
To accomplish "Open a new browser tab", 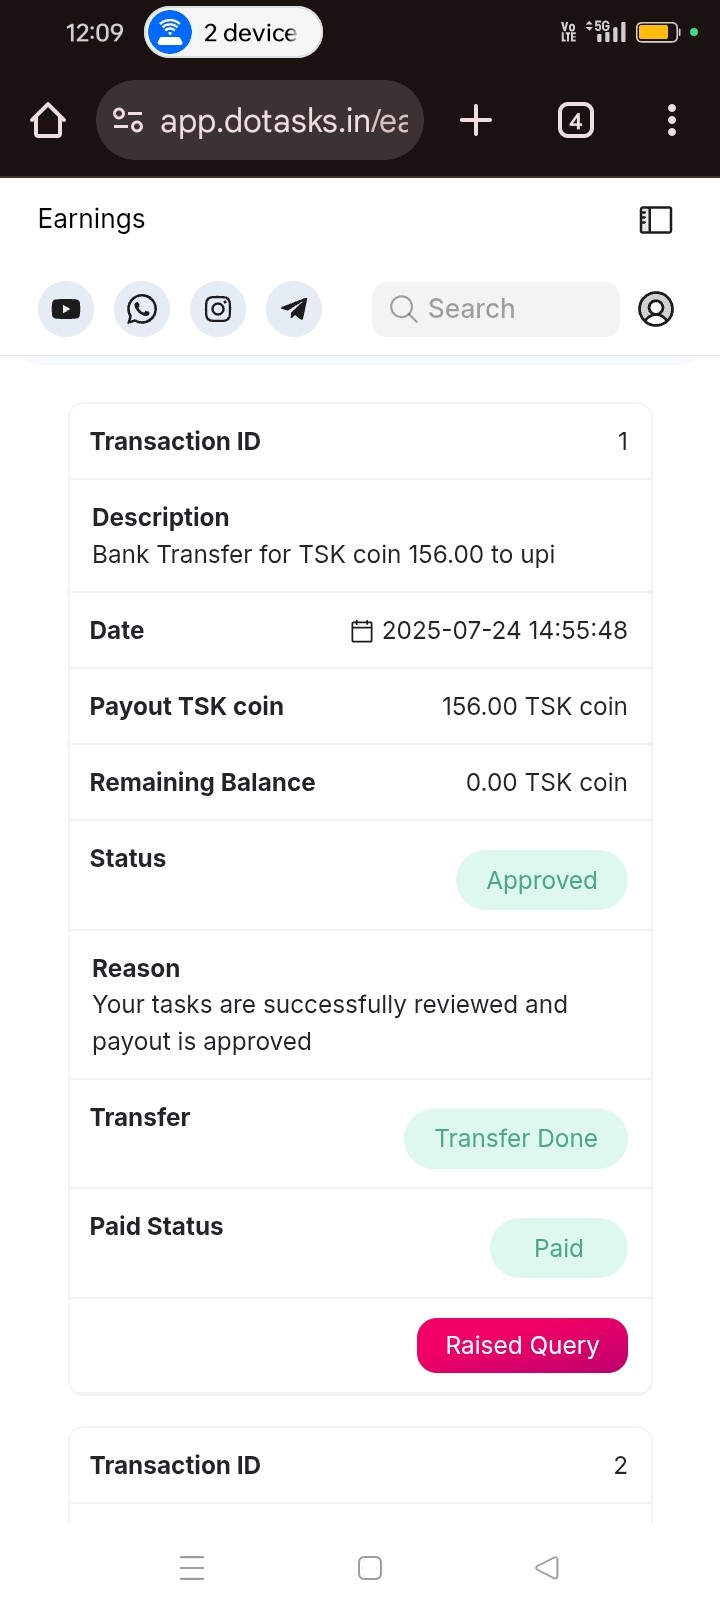I will pyautogui.click(x=476, y=121).
